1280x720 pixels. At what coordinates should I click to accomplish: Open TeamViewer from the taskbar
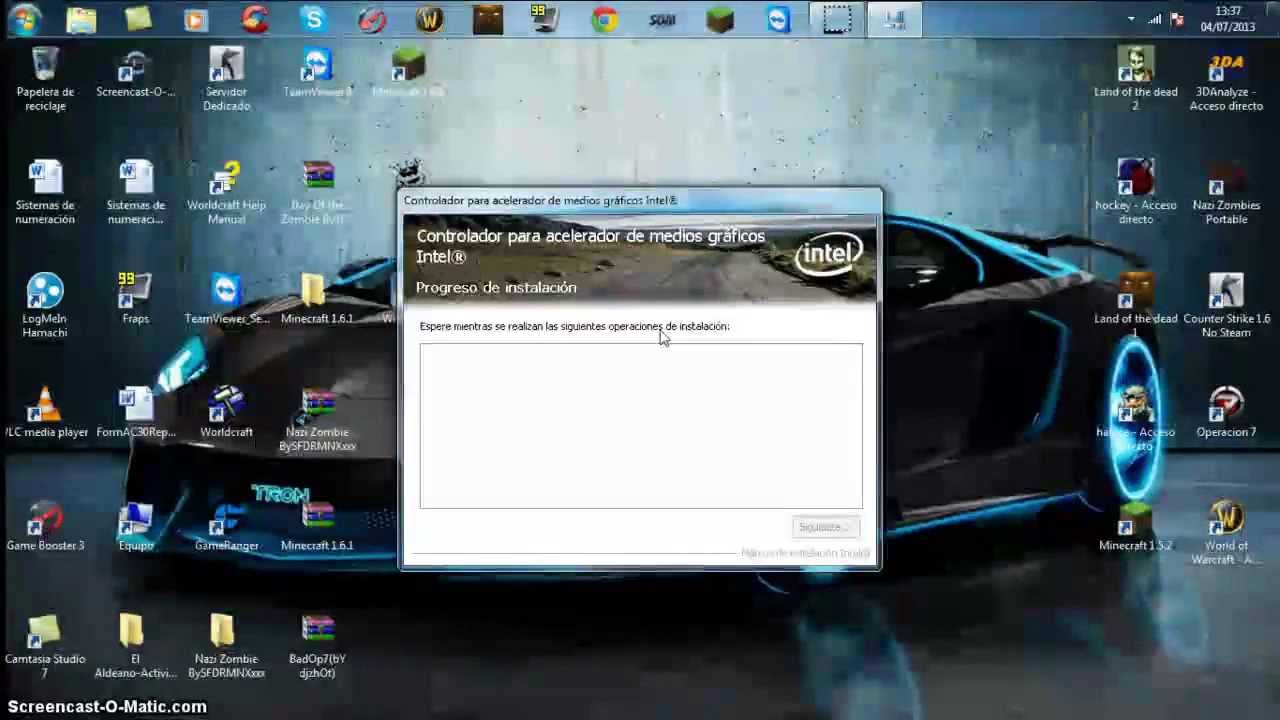(x=779, y=19)
